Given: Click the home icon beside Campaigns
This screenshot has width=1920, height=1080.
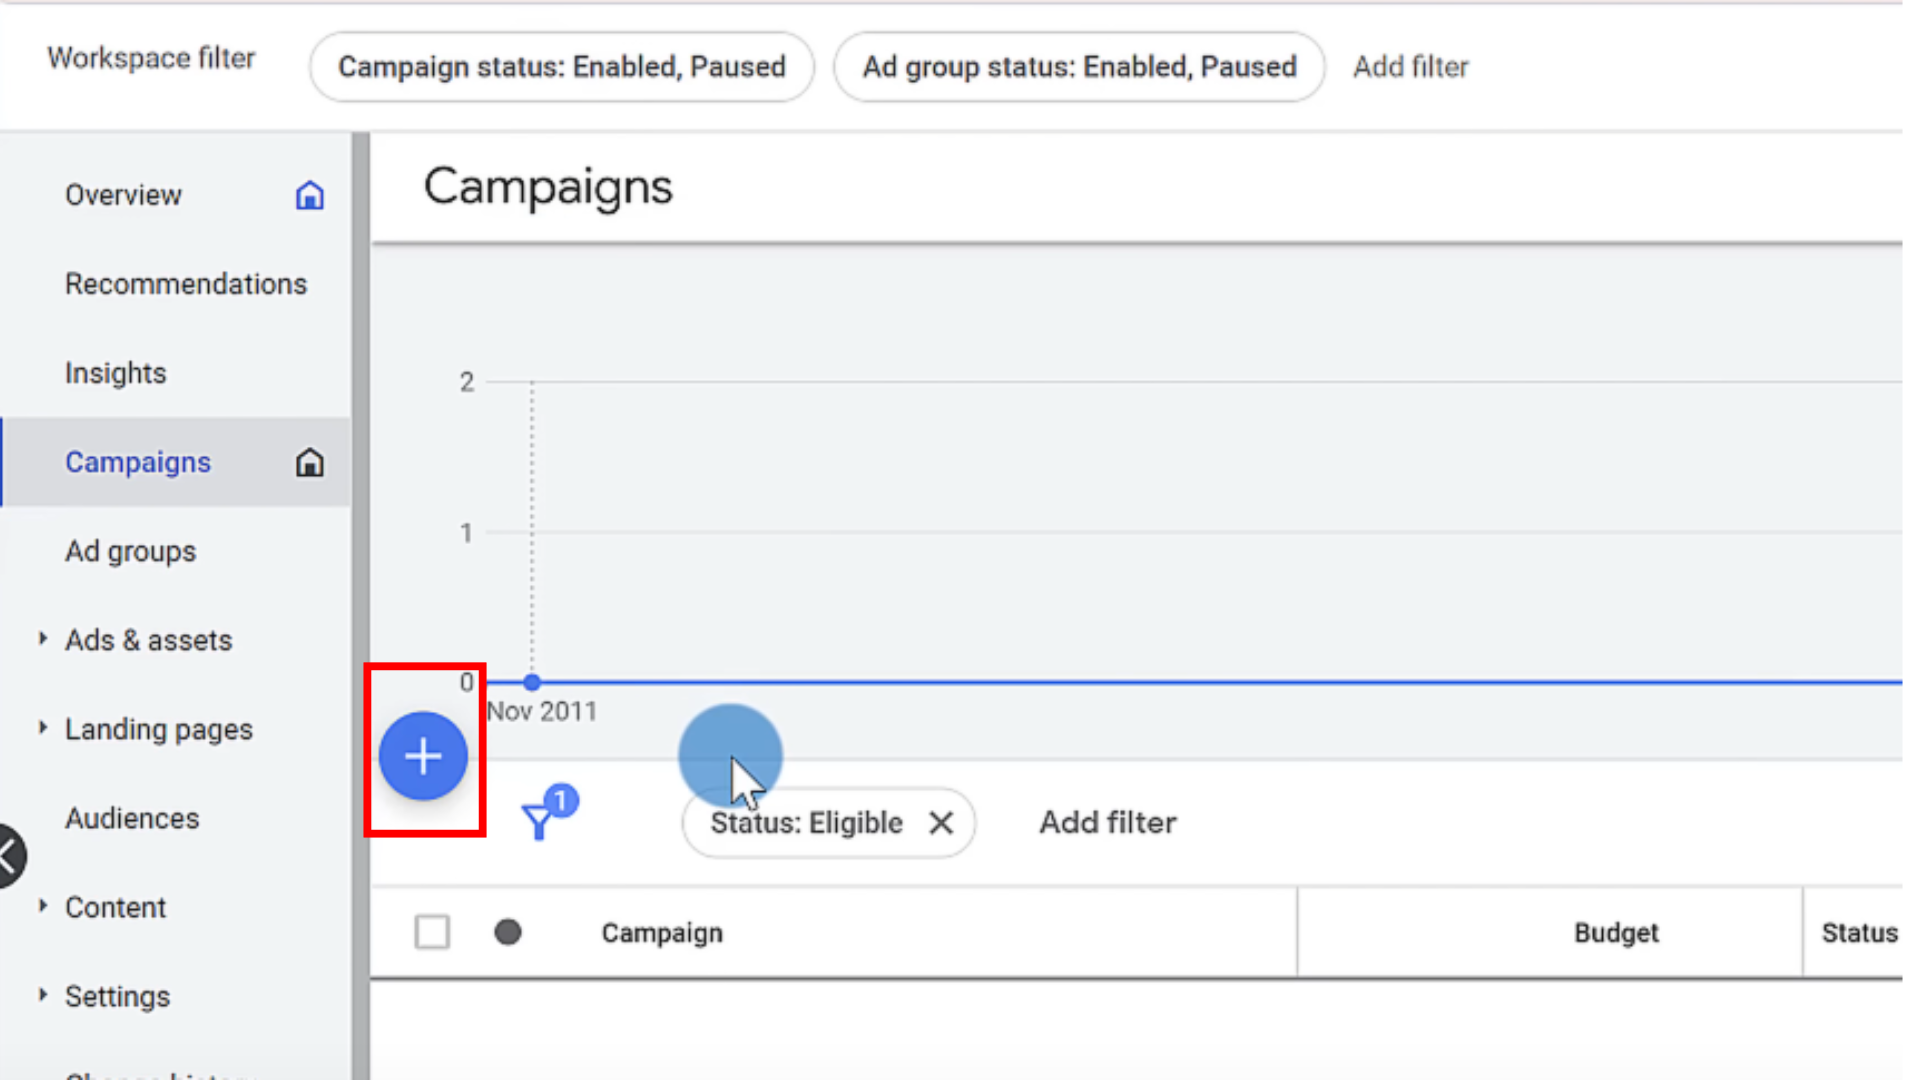Looking at the screenshot, I should point(310,462).
